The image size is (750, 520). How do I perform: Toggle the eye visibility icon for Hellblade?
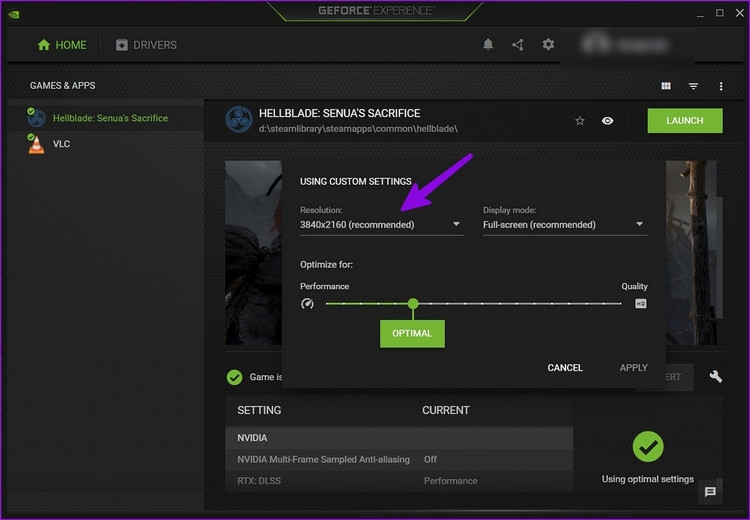[x=607, y=121]
